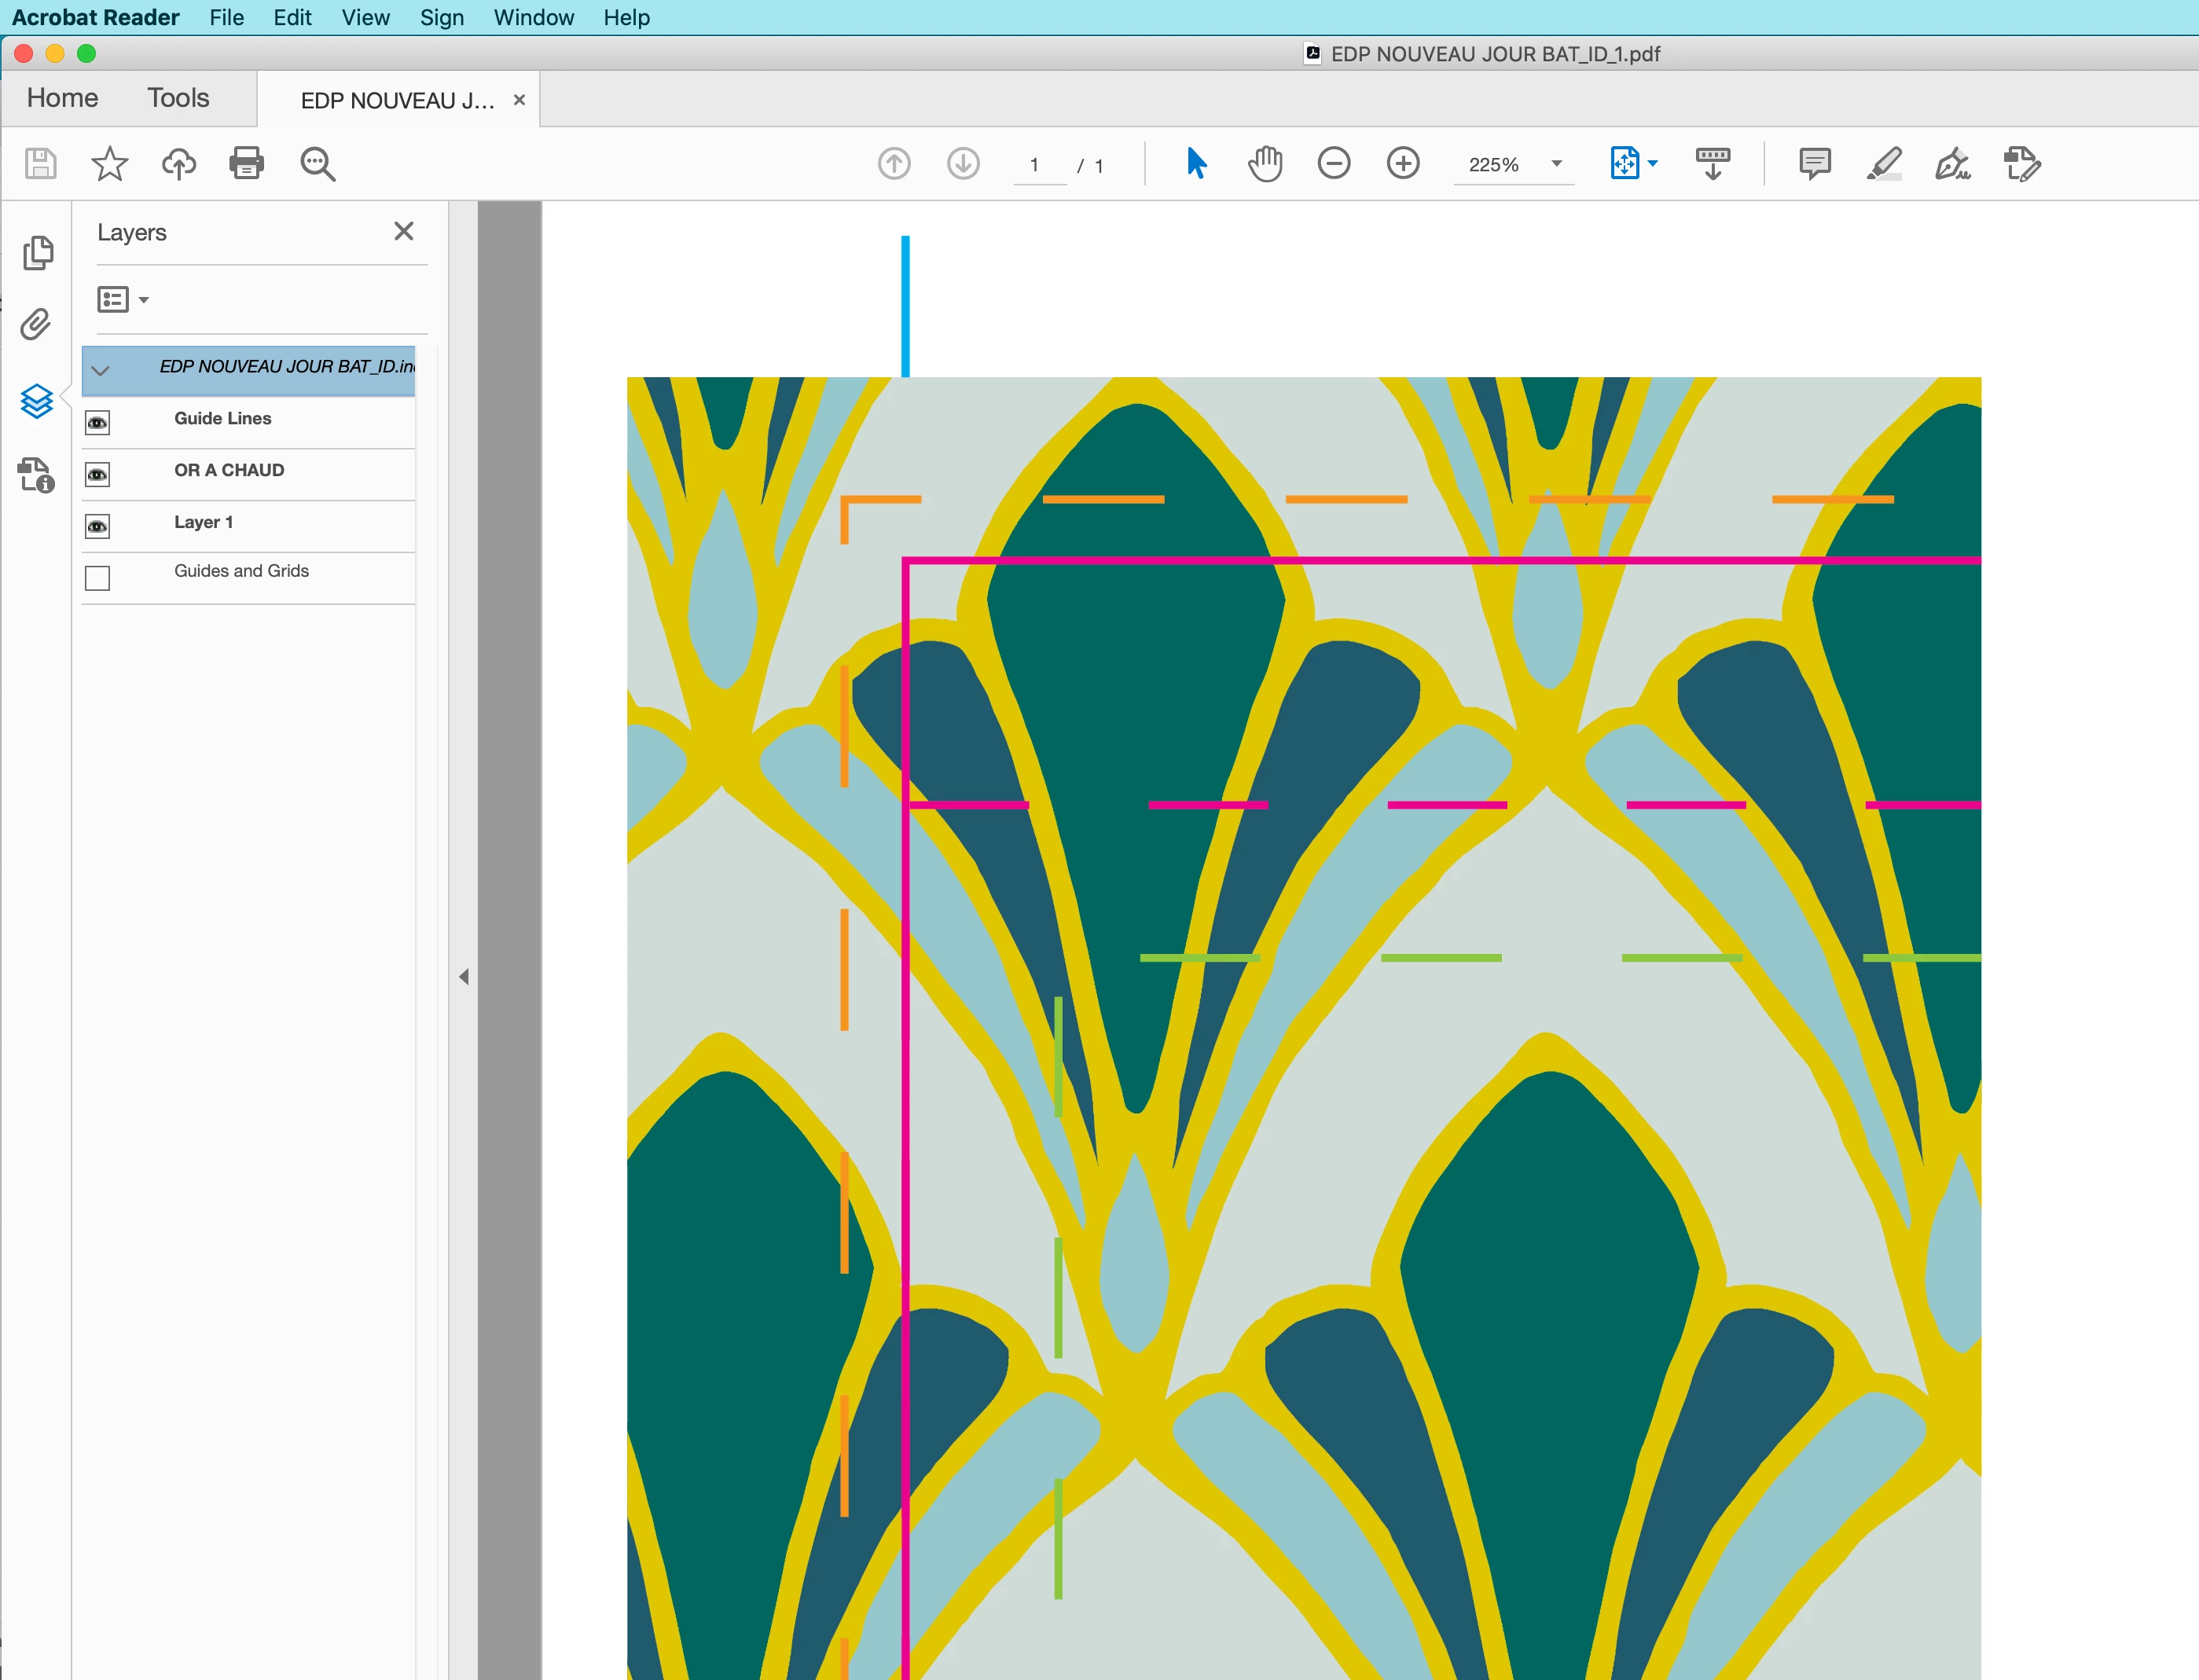Open the Page Thumbnails sidebar panel

[38, 253]
